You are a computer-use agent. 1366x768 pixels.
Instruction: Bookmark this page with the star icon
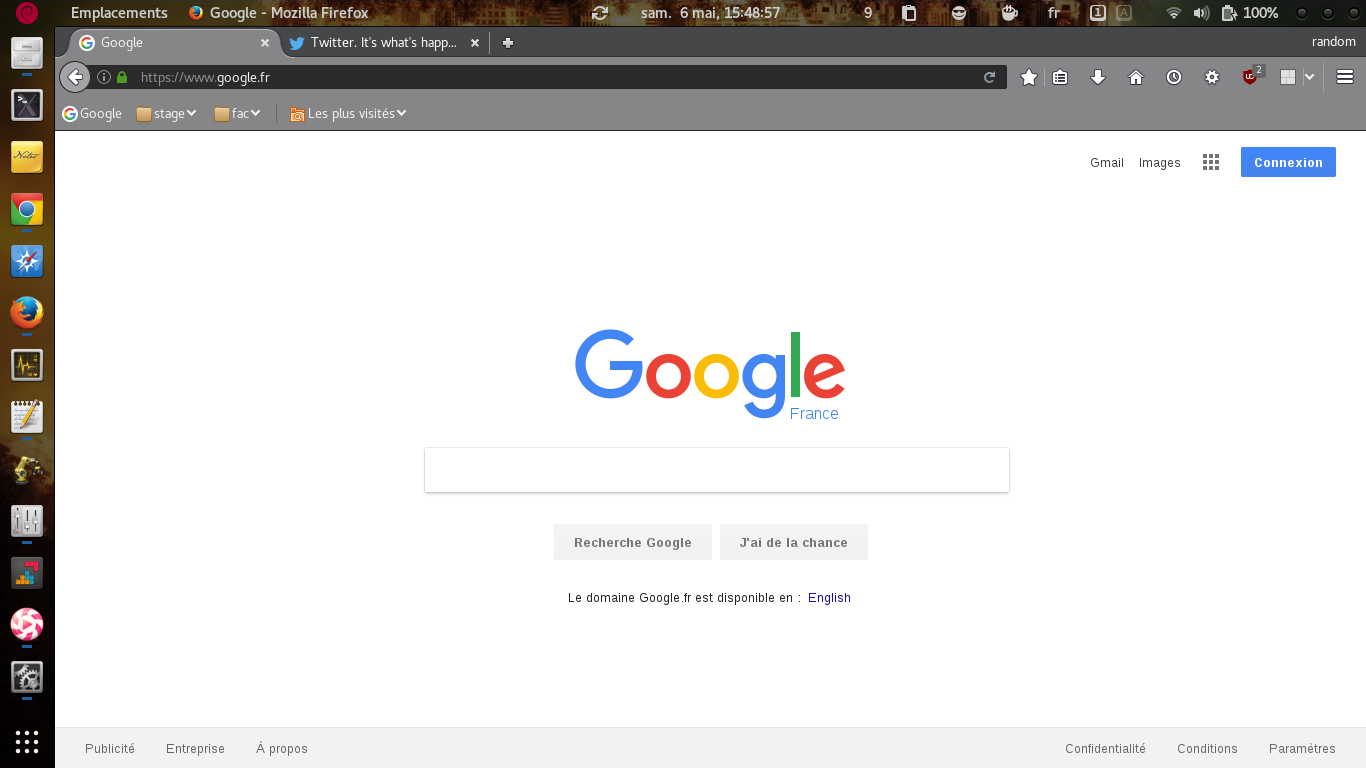pyautogui.click(x=1028, y=77)
